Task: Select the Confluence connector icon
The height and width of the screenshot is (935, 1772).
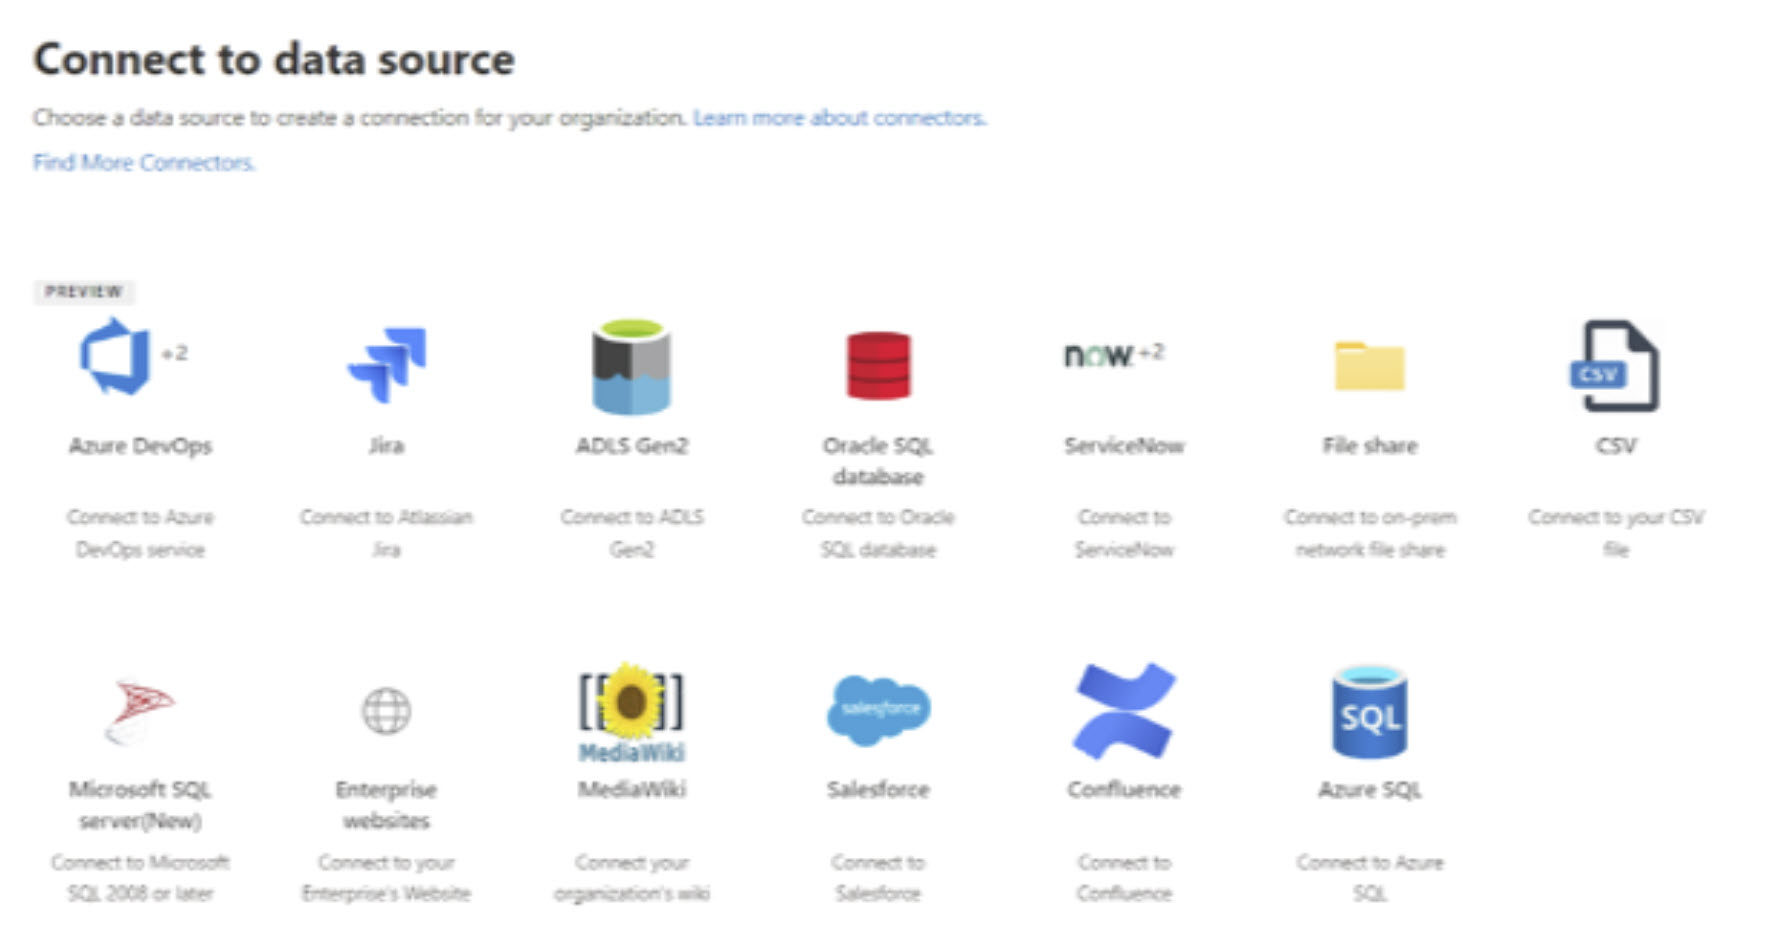Action: 1124,710
